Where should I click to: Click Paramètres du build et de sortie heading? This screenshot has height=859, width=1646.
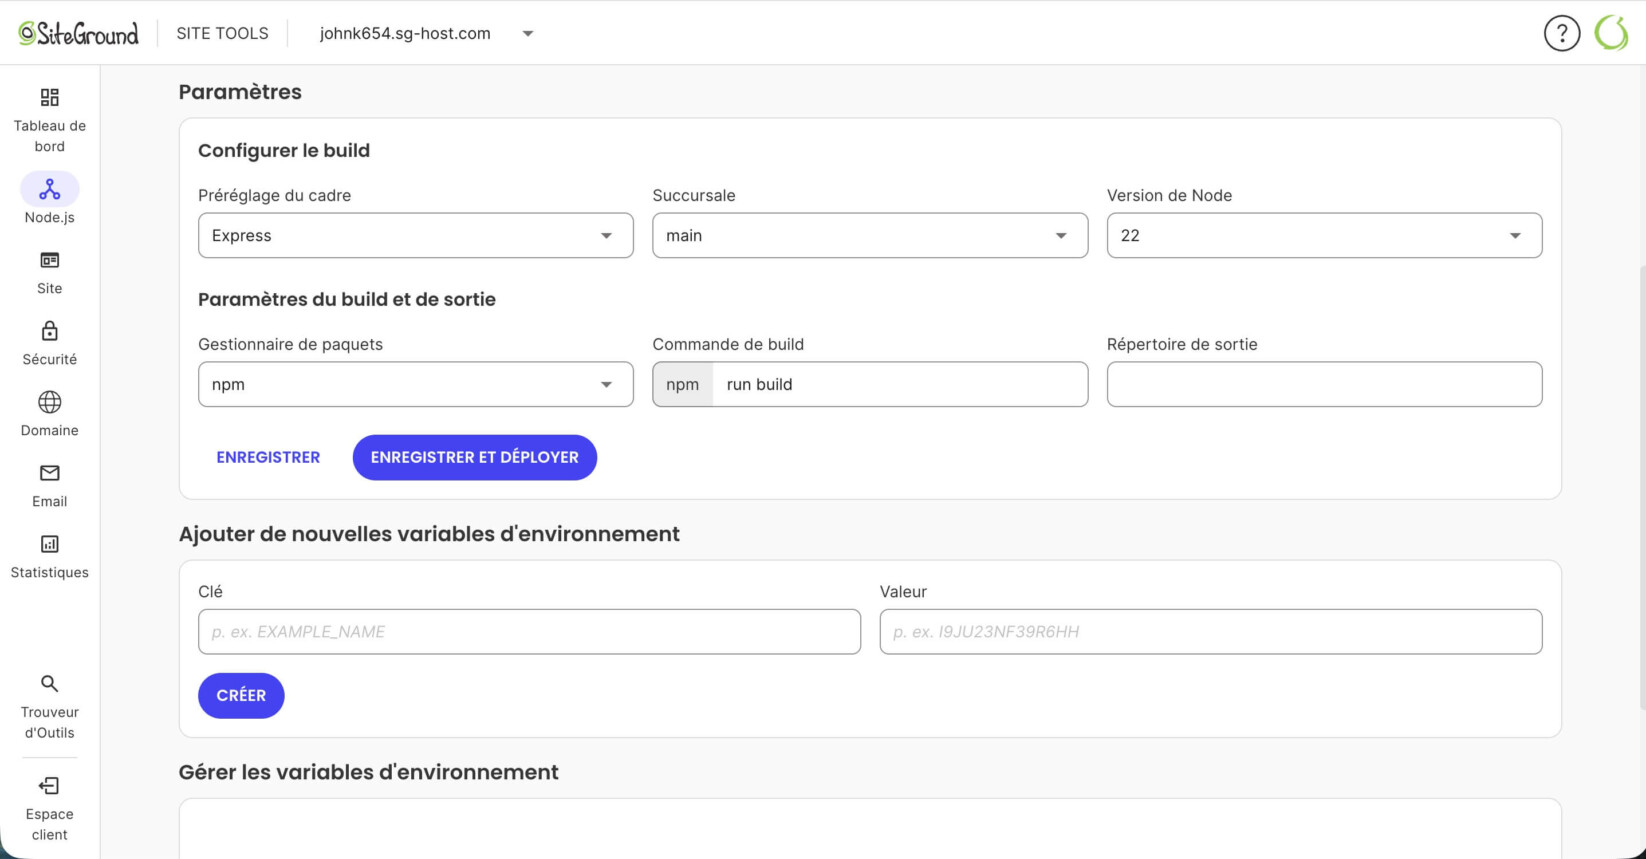(x=347, y=299)
